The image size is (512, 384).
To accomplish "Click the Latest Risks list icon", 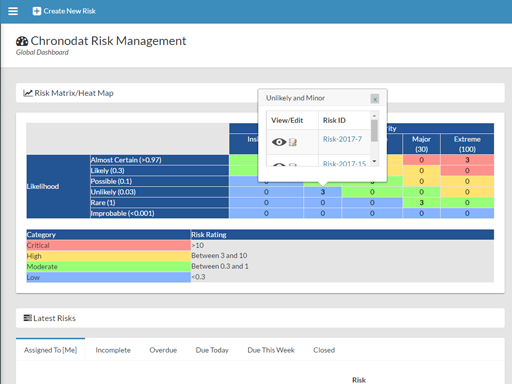I will pyautogui.click(x=27, y=318).
